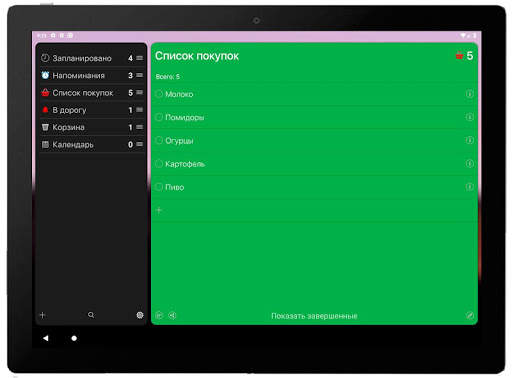Tap the Android home circle button
Image resolution: width=512 pixels, height=378 pixels.
pos(74,338)
